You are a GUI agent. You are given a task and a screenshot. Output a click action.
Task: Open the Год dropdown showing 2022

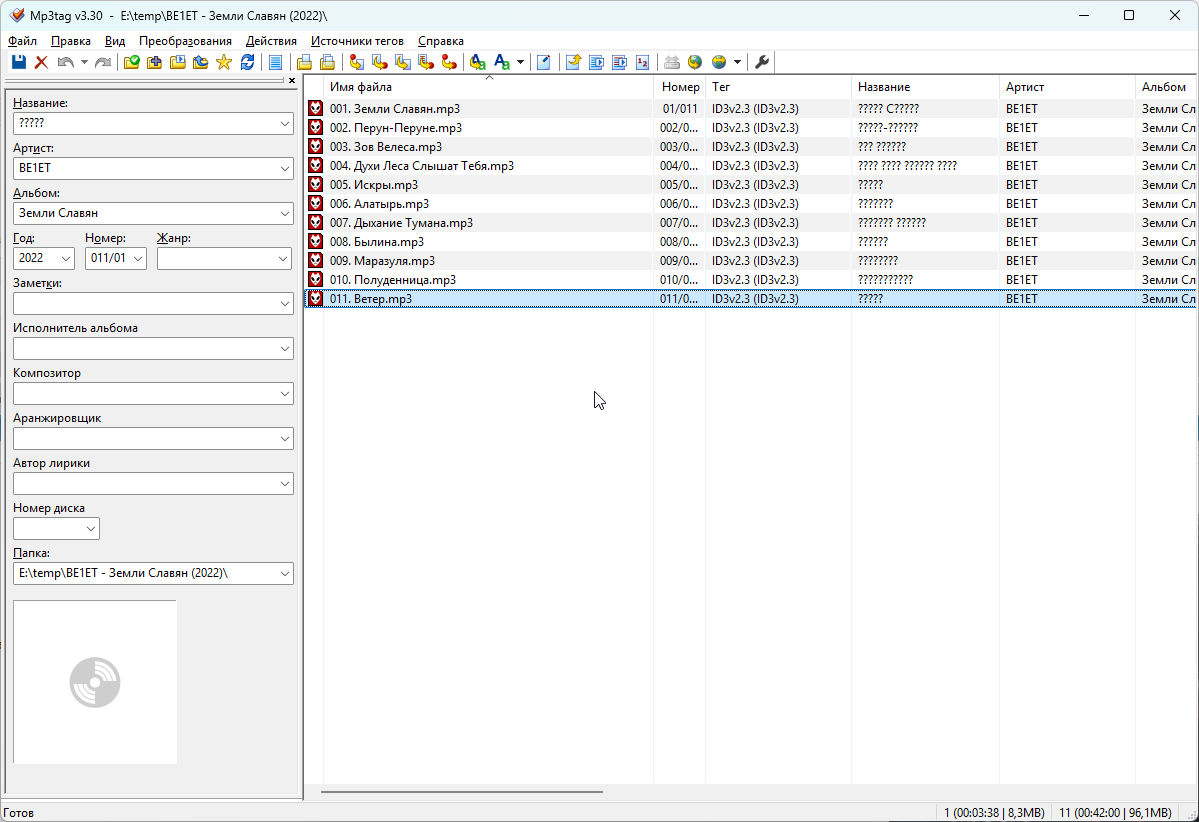(x=66, y=259)
